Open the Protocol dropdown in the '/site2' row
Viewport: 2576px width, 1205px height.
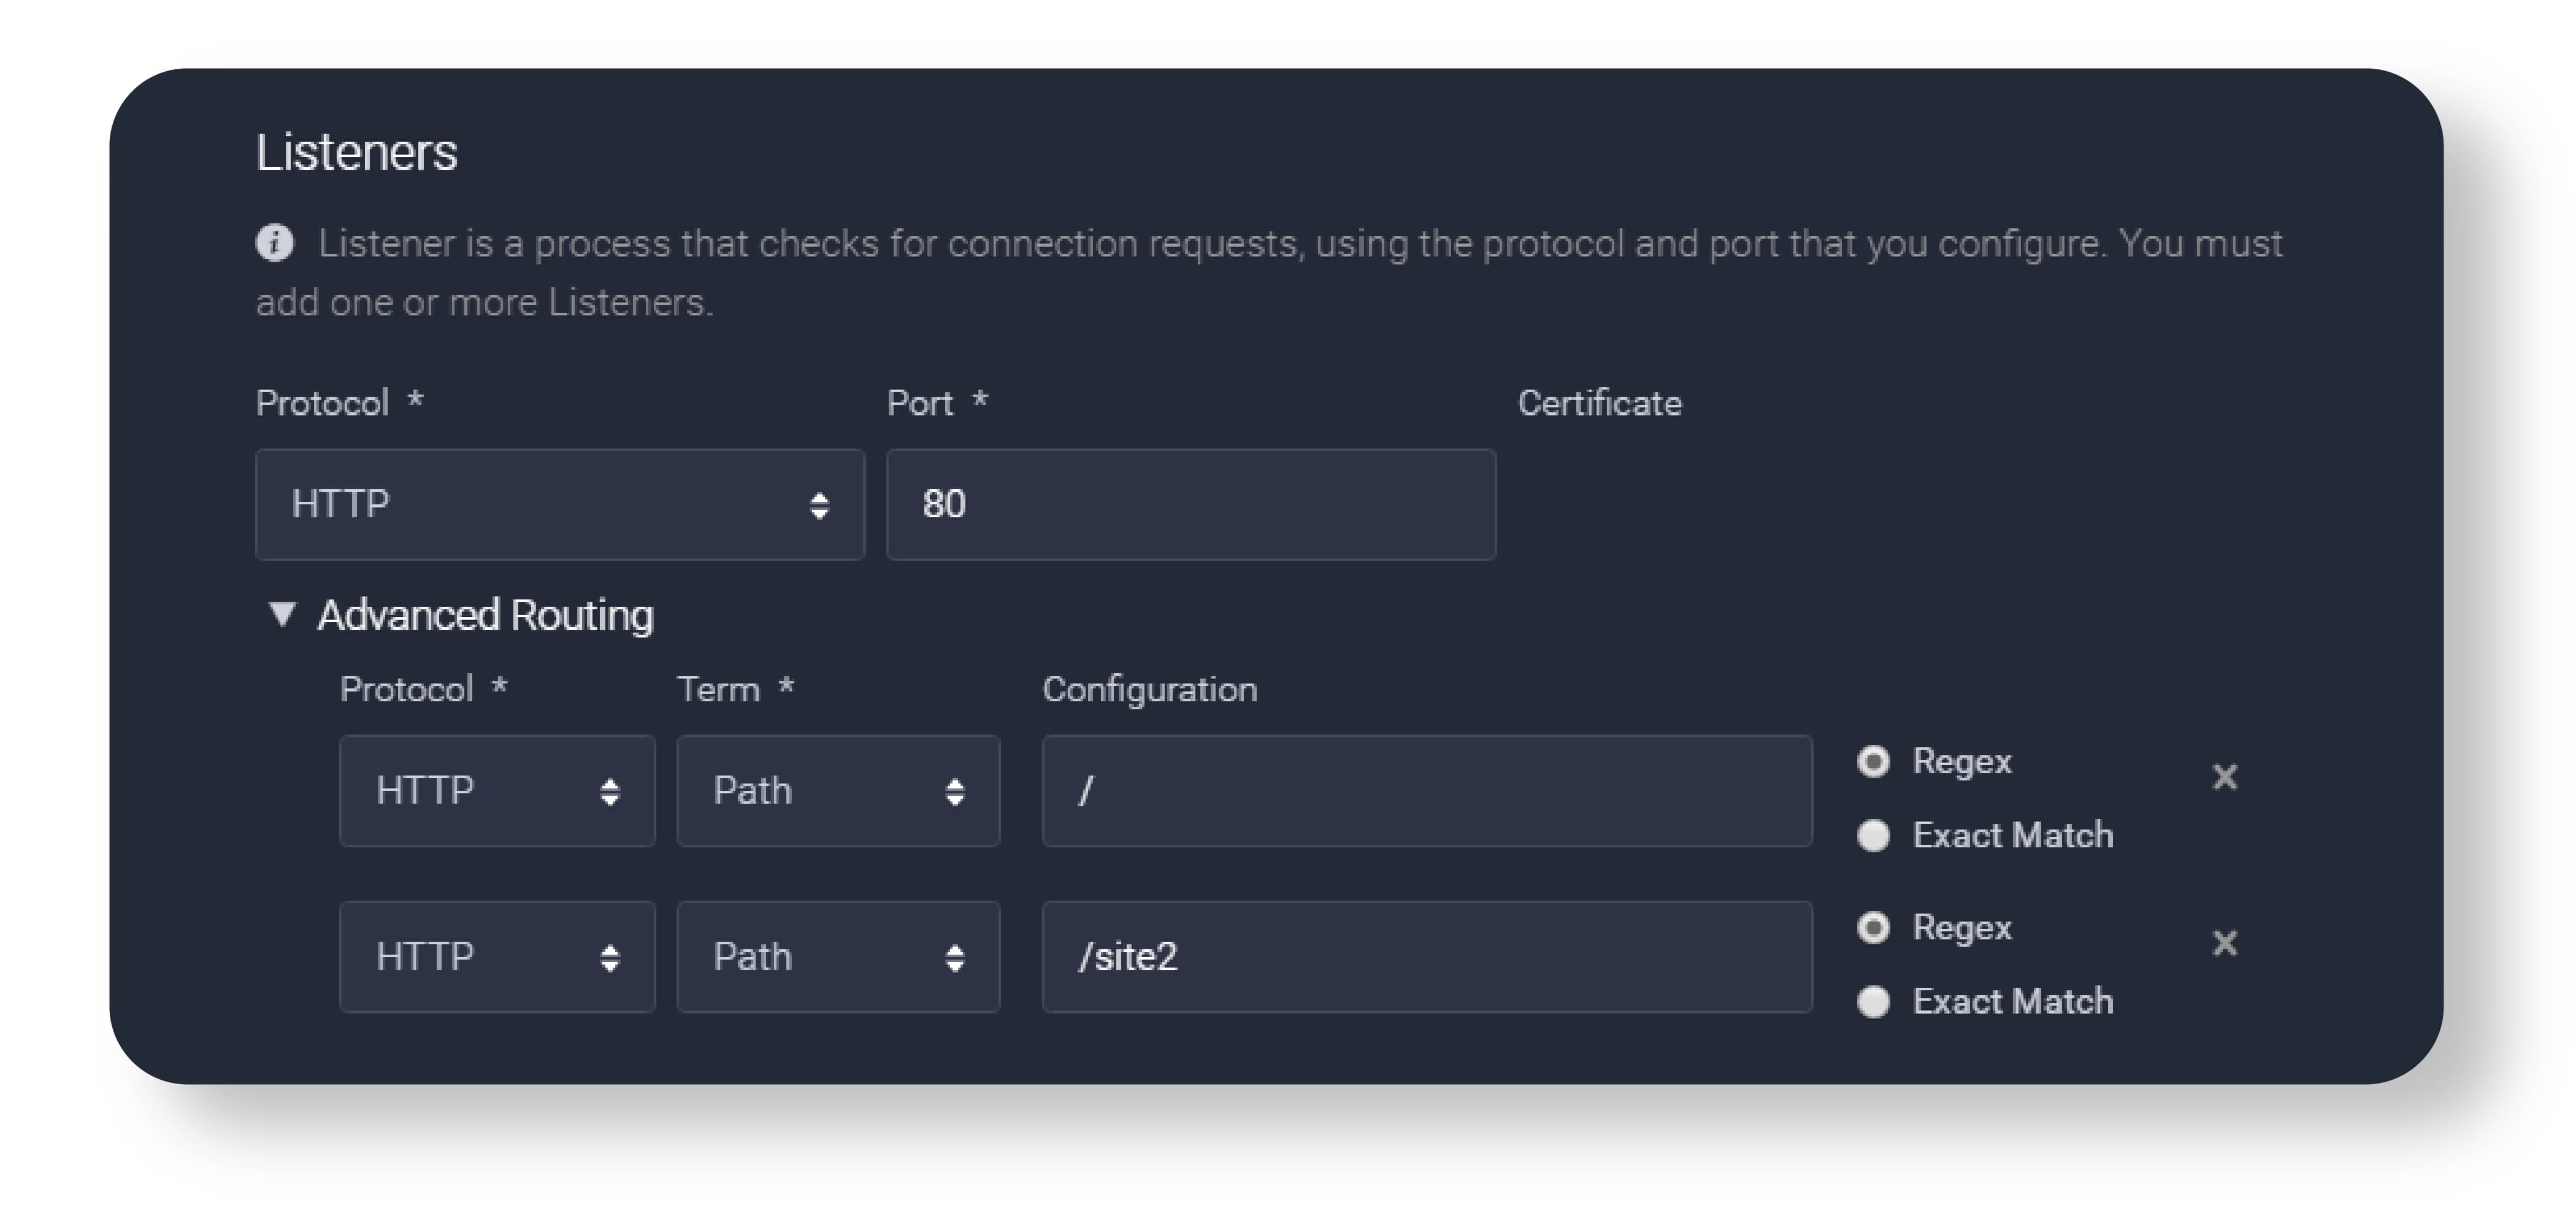[497, 957]
